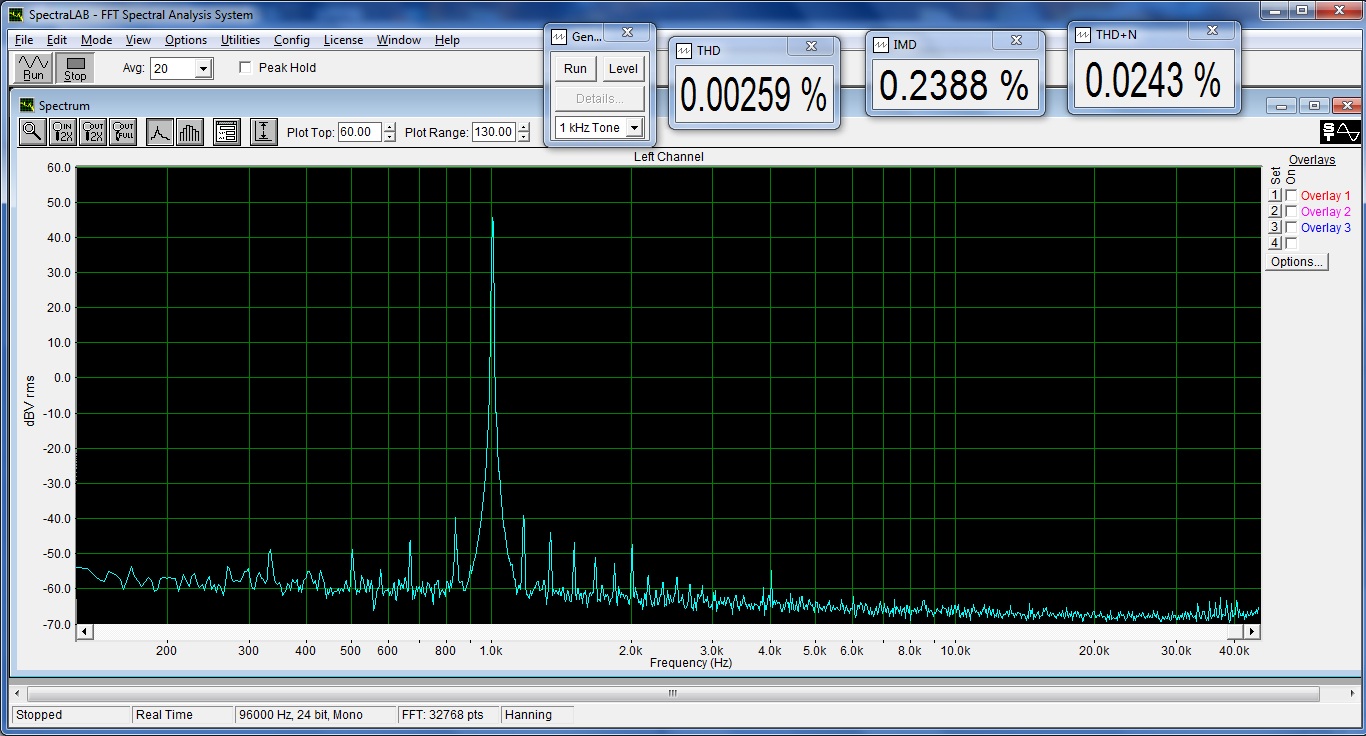Open the File menu

24,40
